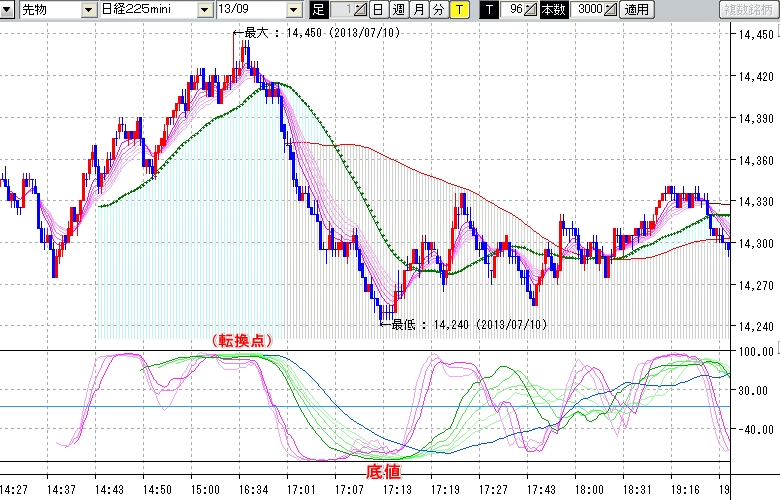Toggle the yellow T tick chart button
The height and width of the screenshot is (500, 780).
[x=458, y=10]
